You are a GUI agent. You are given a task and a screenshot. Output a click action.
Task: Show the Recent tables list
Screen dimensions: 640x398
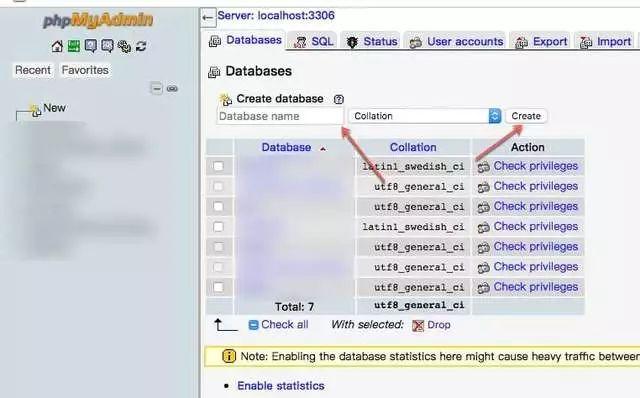click(x=33, y=70)
